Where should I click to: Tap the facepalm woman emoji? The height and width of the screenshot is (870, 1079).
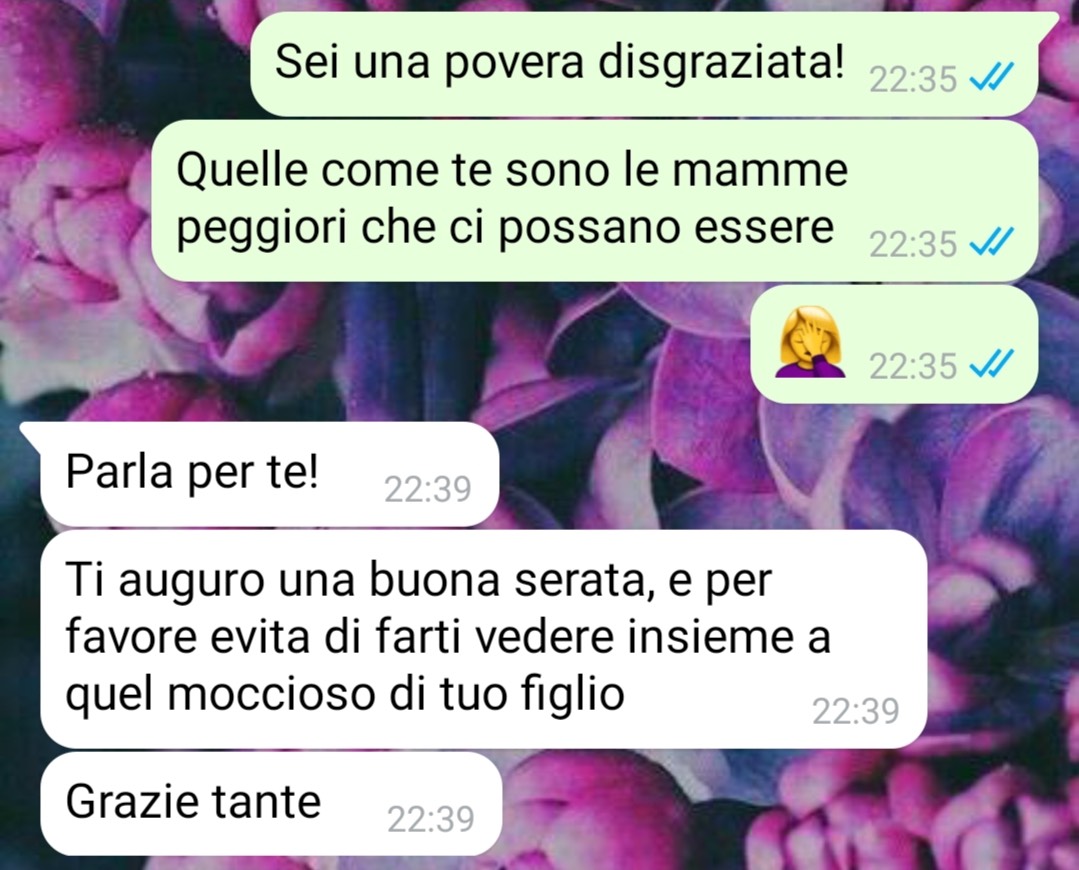(810, 343)
